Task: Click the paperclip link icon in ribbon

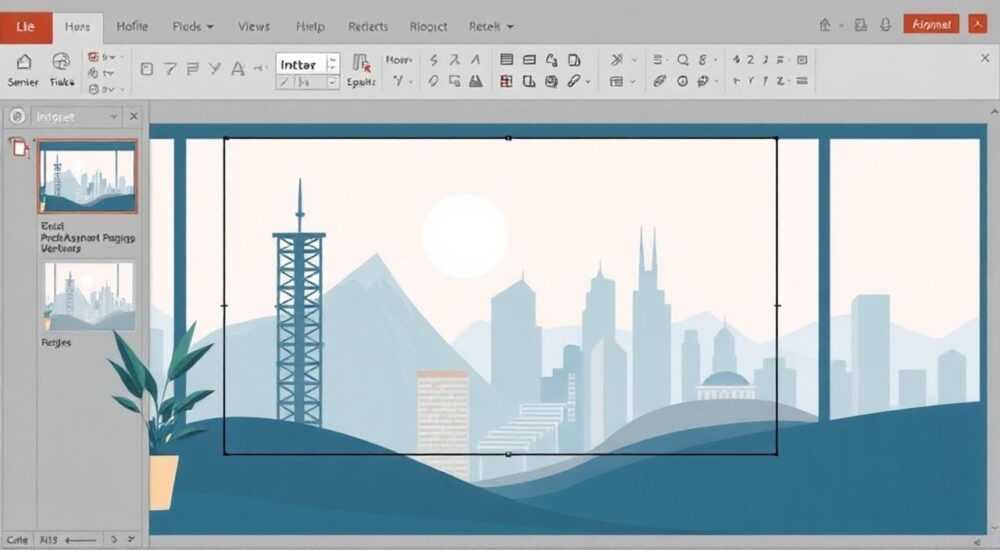Action: [x=575, y=81]
